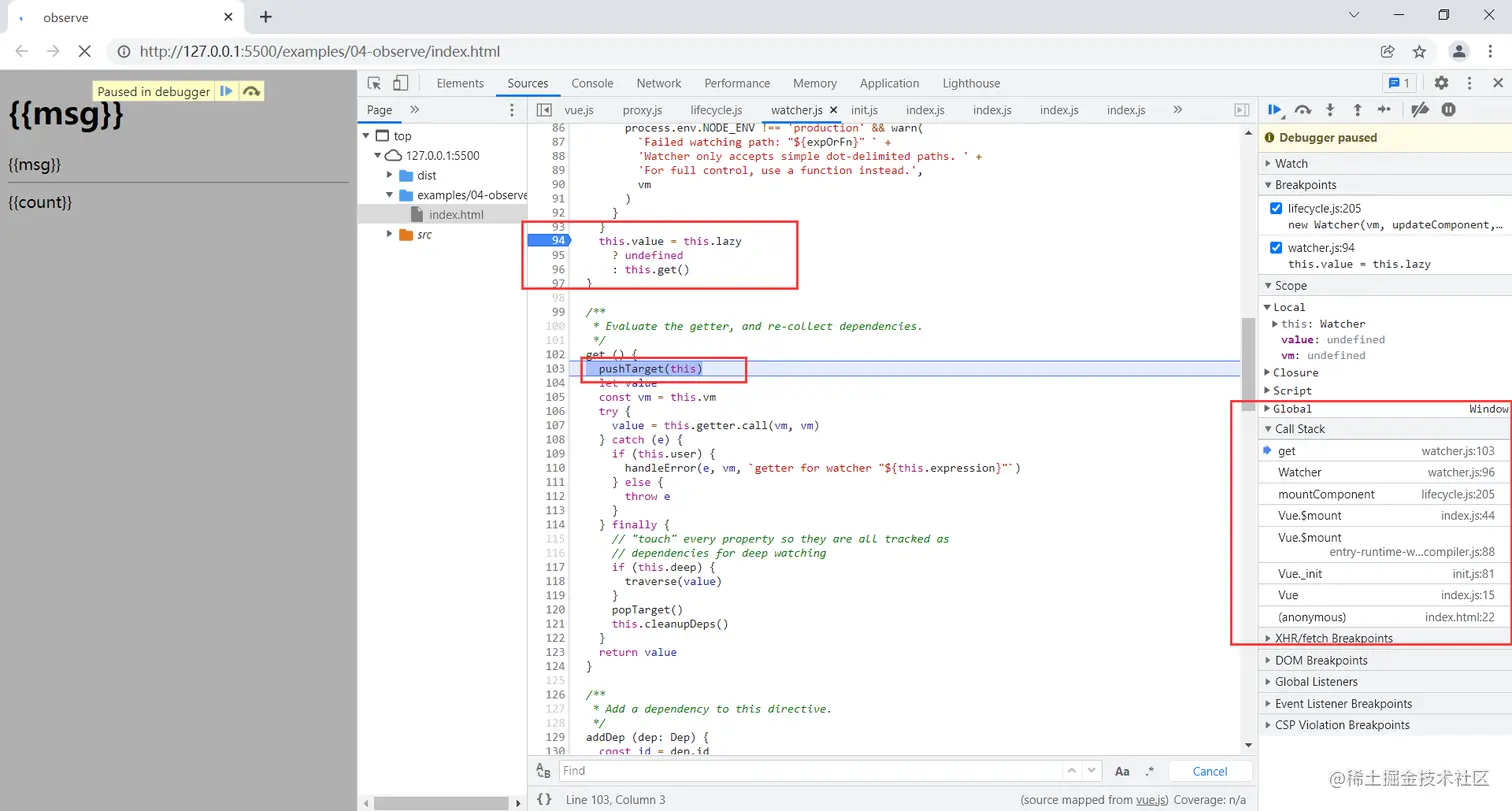The height and width of the screenshot is (811, 1512).
Task: Click the Step over next function call icon
Action: tap(1302, 110)
